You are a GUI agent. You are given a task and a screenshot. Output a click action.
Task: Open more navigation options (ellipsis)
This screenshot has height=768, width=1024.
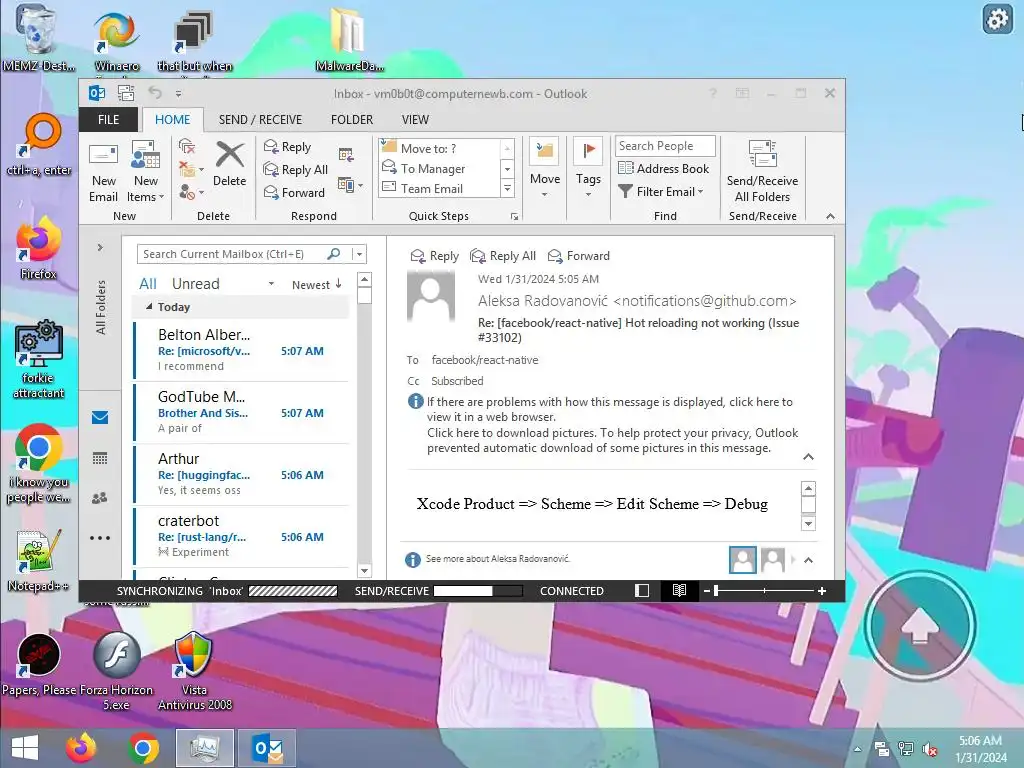click(100, 538)
